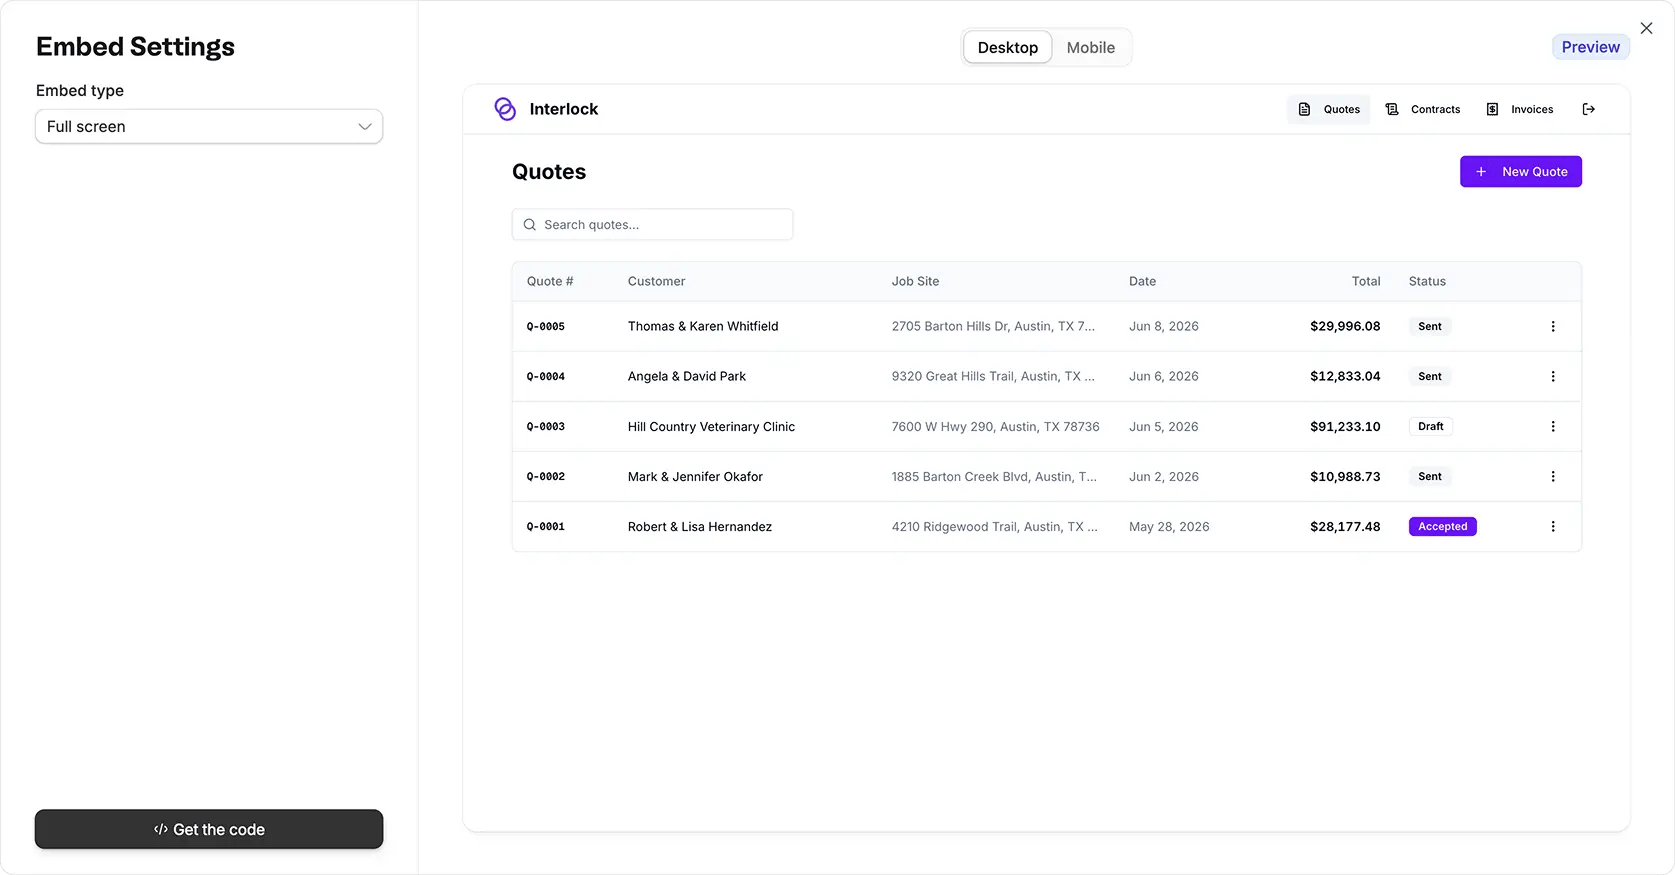Click the Draft status badge

coord(1431,426)
